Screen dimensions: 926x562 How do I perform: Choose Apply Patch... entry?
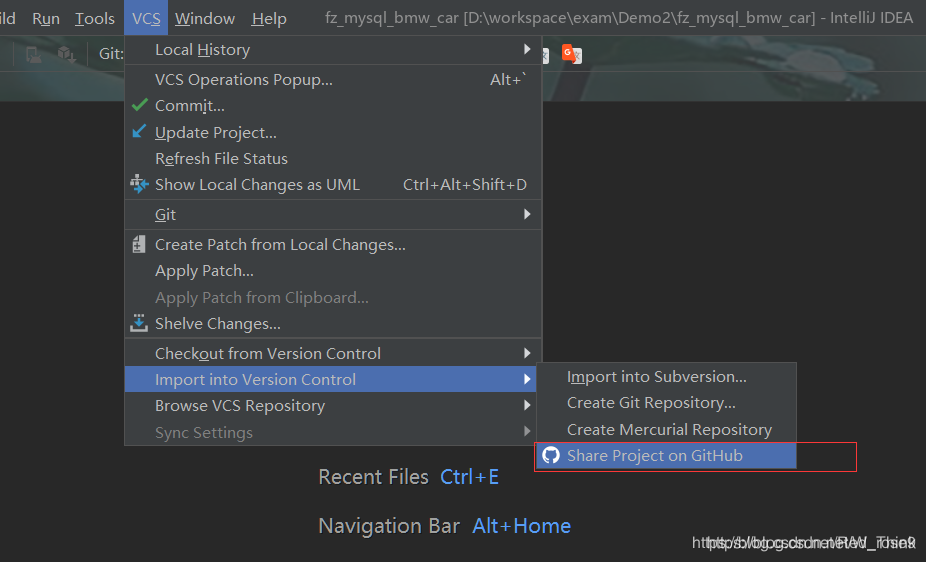[333, 271]
